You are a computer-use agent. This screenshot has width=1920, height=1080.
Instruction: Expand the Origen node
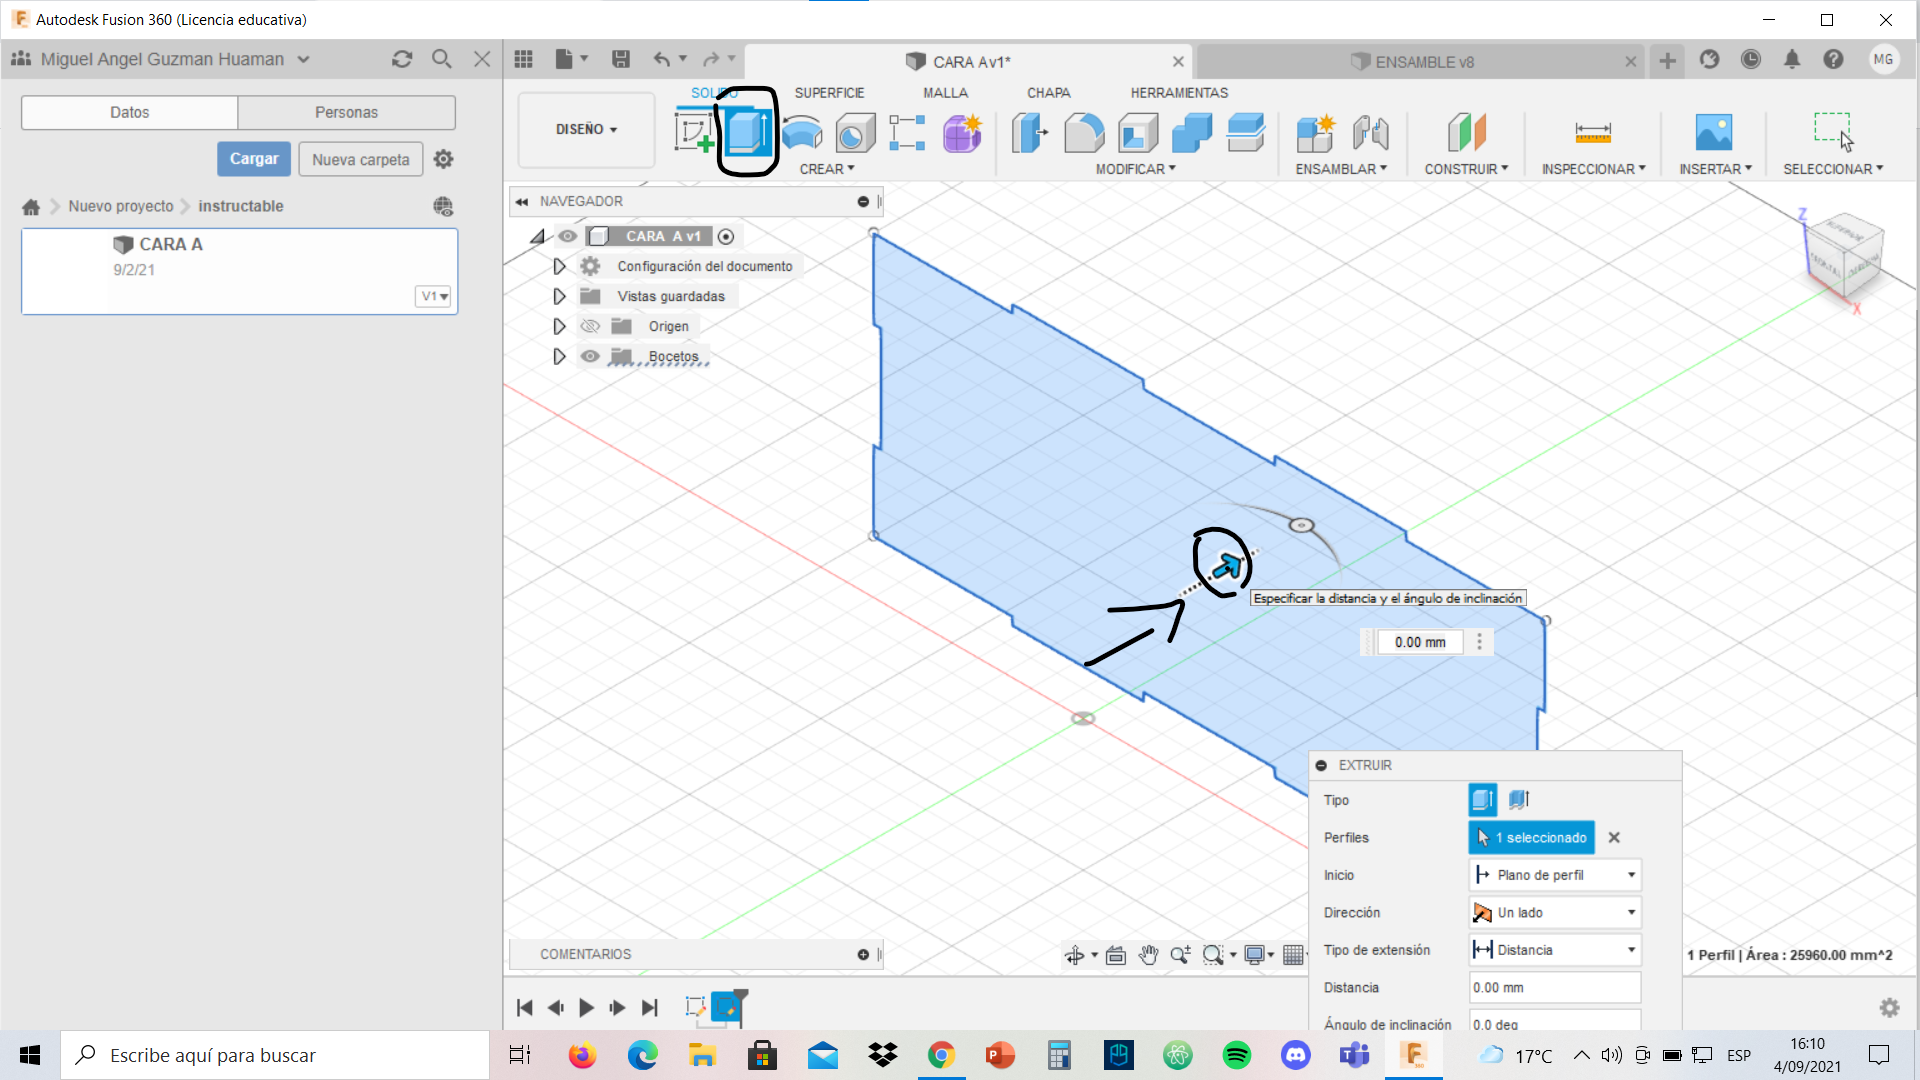coord(559,326)
